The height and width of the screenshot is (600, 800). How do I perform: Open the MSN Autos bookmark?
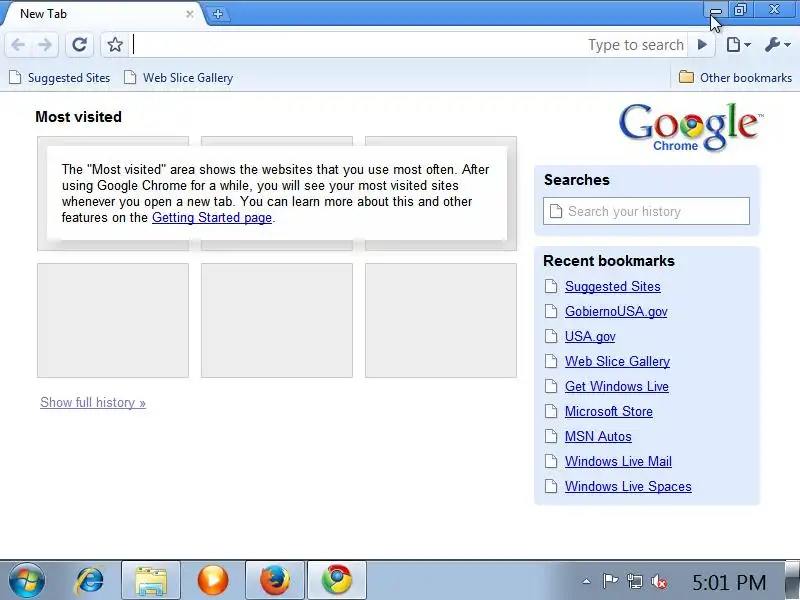pyautogui.click(x=598, y=436)
